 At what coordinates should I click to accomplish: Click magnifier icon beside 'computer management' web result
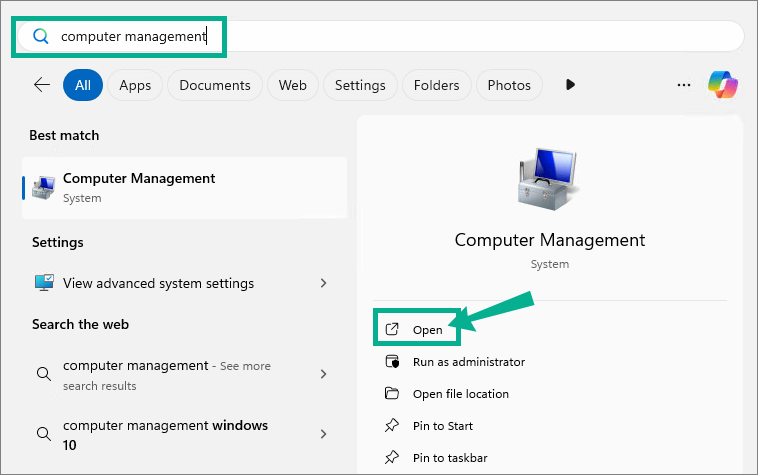click(x=44, y=374)
